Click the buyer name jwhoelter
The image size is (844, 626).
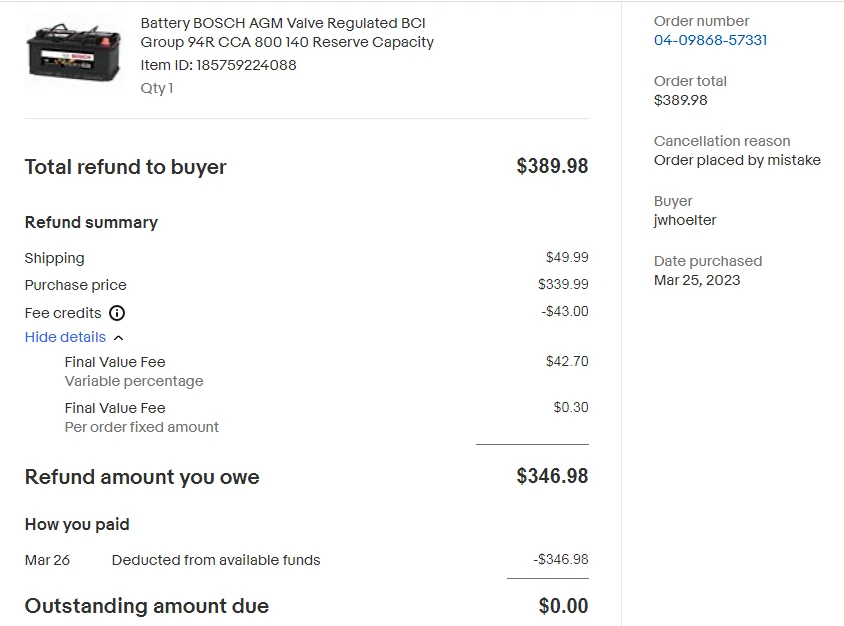point(685,220)
